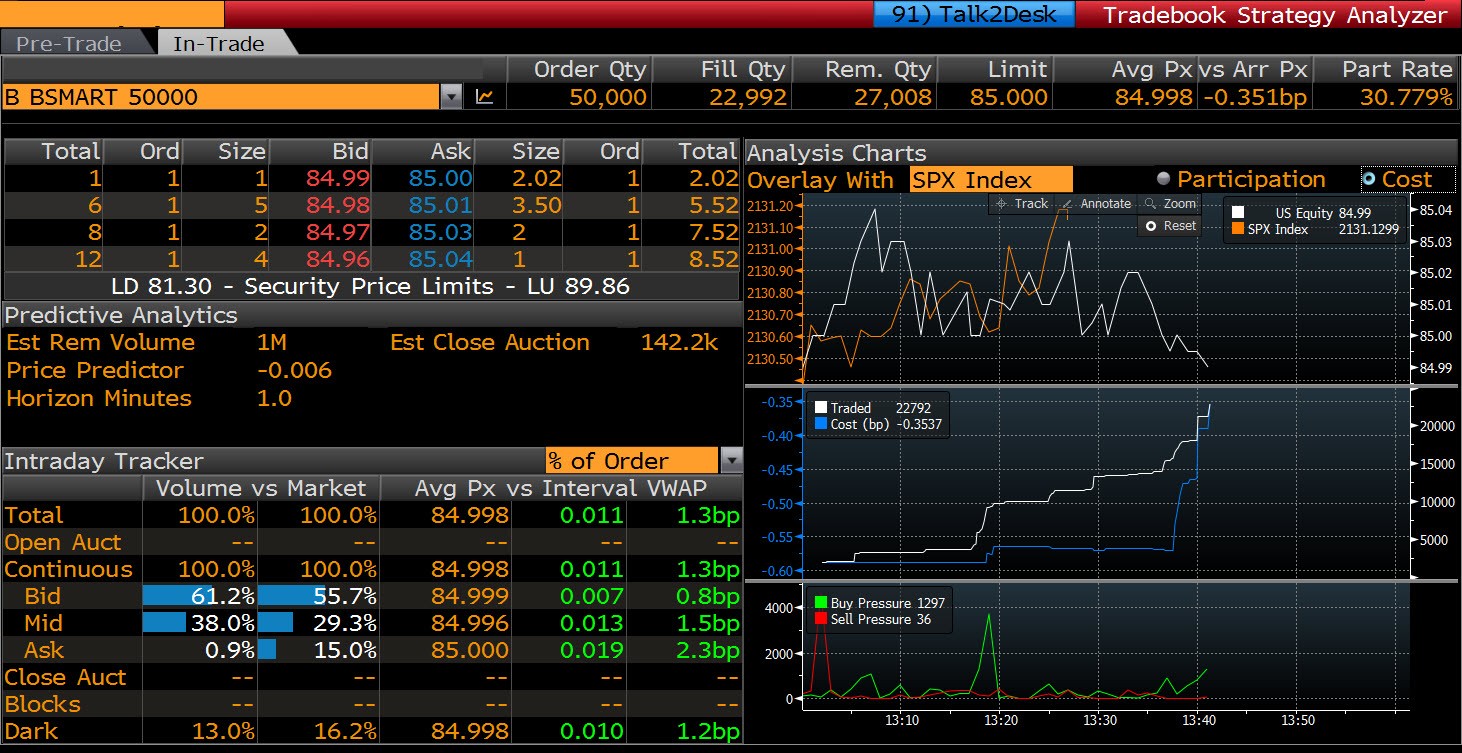Image resolution: width=1462 pixels, height=753 pixels.
Task: Click the blue Cost (bp) legend marker
Action: pos(821,424)
